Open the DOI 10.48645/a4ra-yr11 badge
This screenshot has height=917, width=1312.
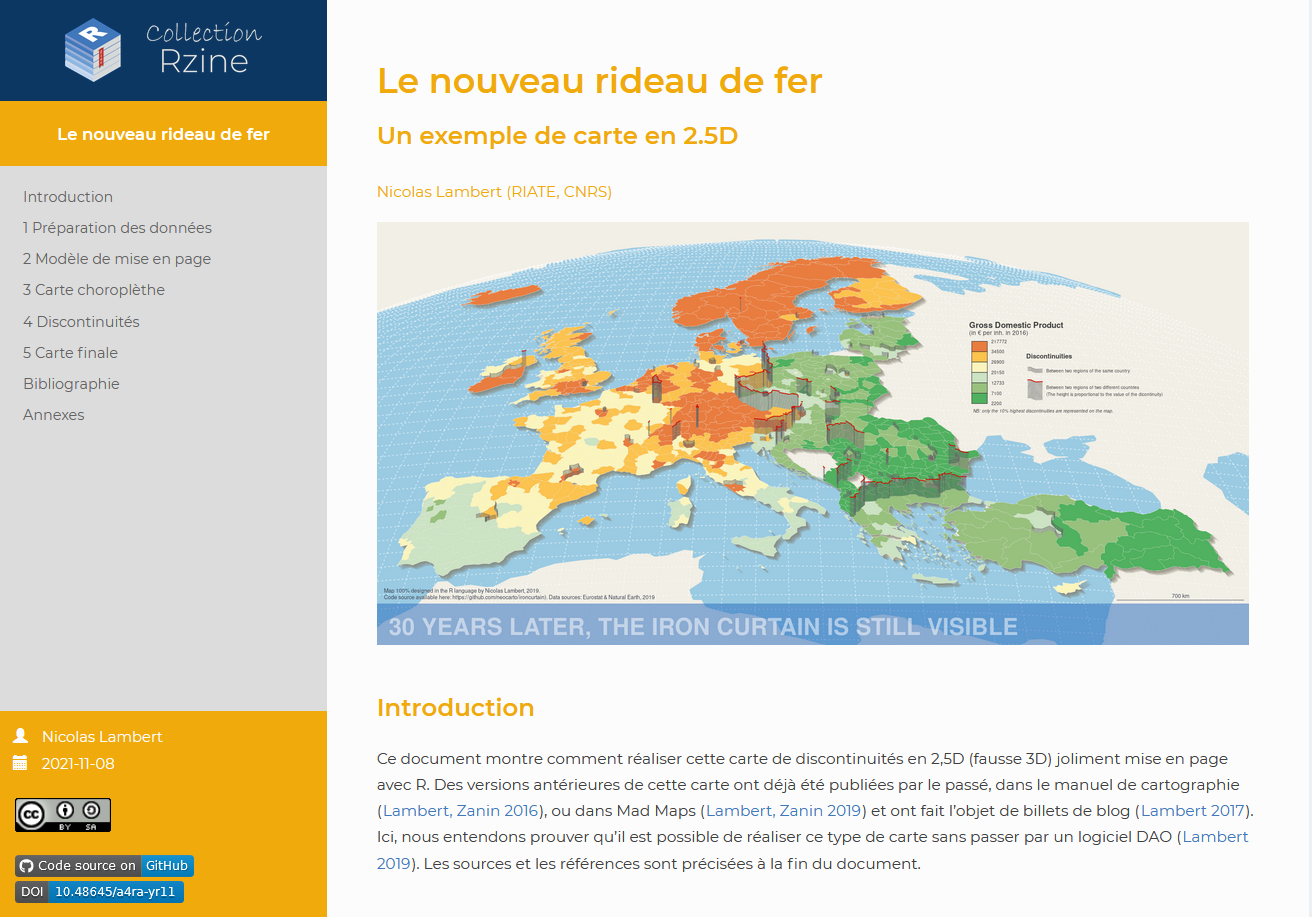(x=99, y=892)
